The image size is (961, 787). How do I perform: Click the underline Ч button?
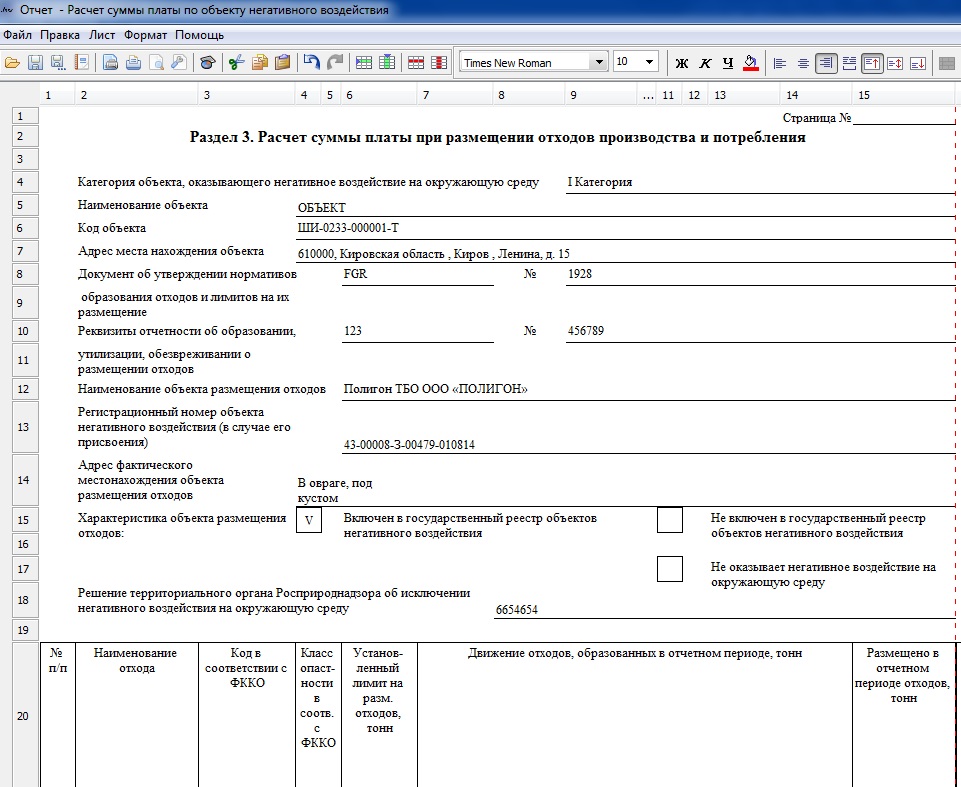727,63
